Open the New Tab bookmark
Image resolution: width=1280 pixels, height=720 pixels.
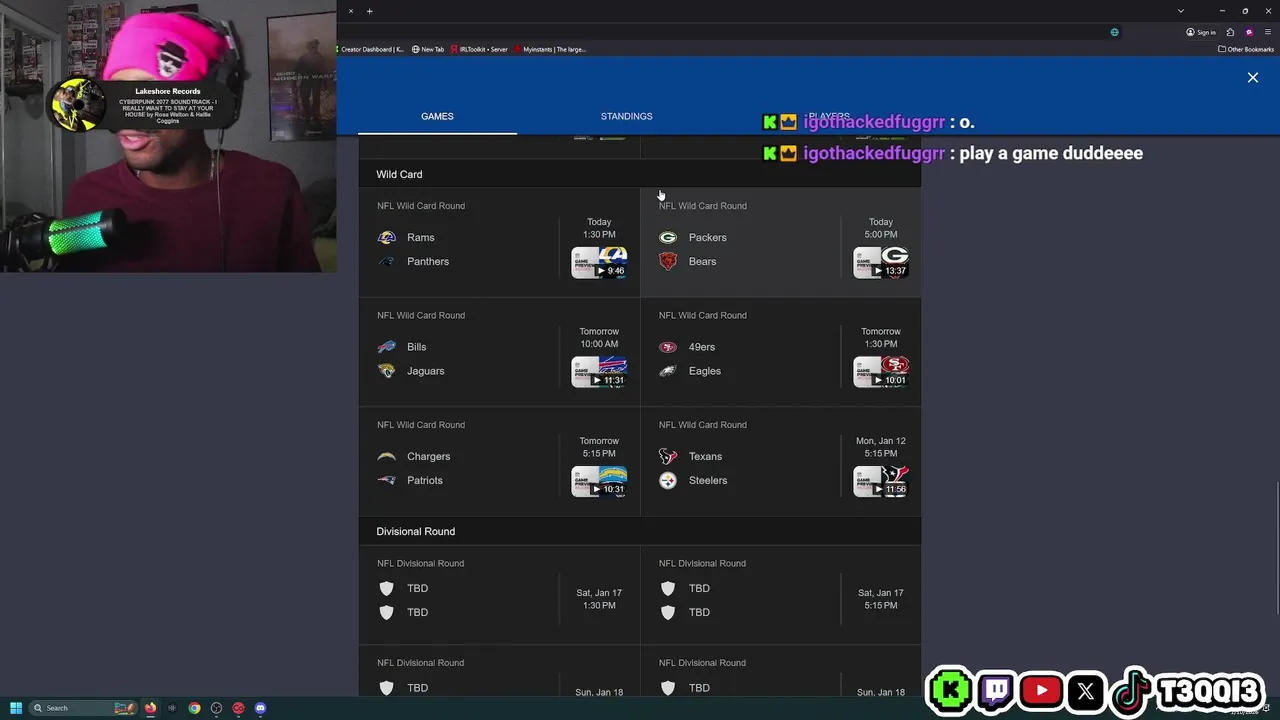(428, 49)
